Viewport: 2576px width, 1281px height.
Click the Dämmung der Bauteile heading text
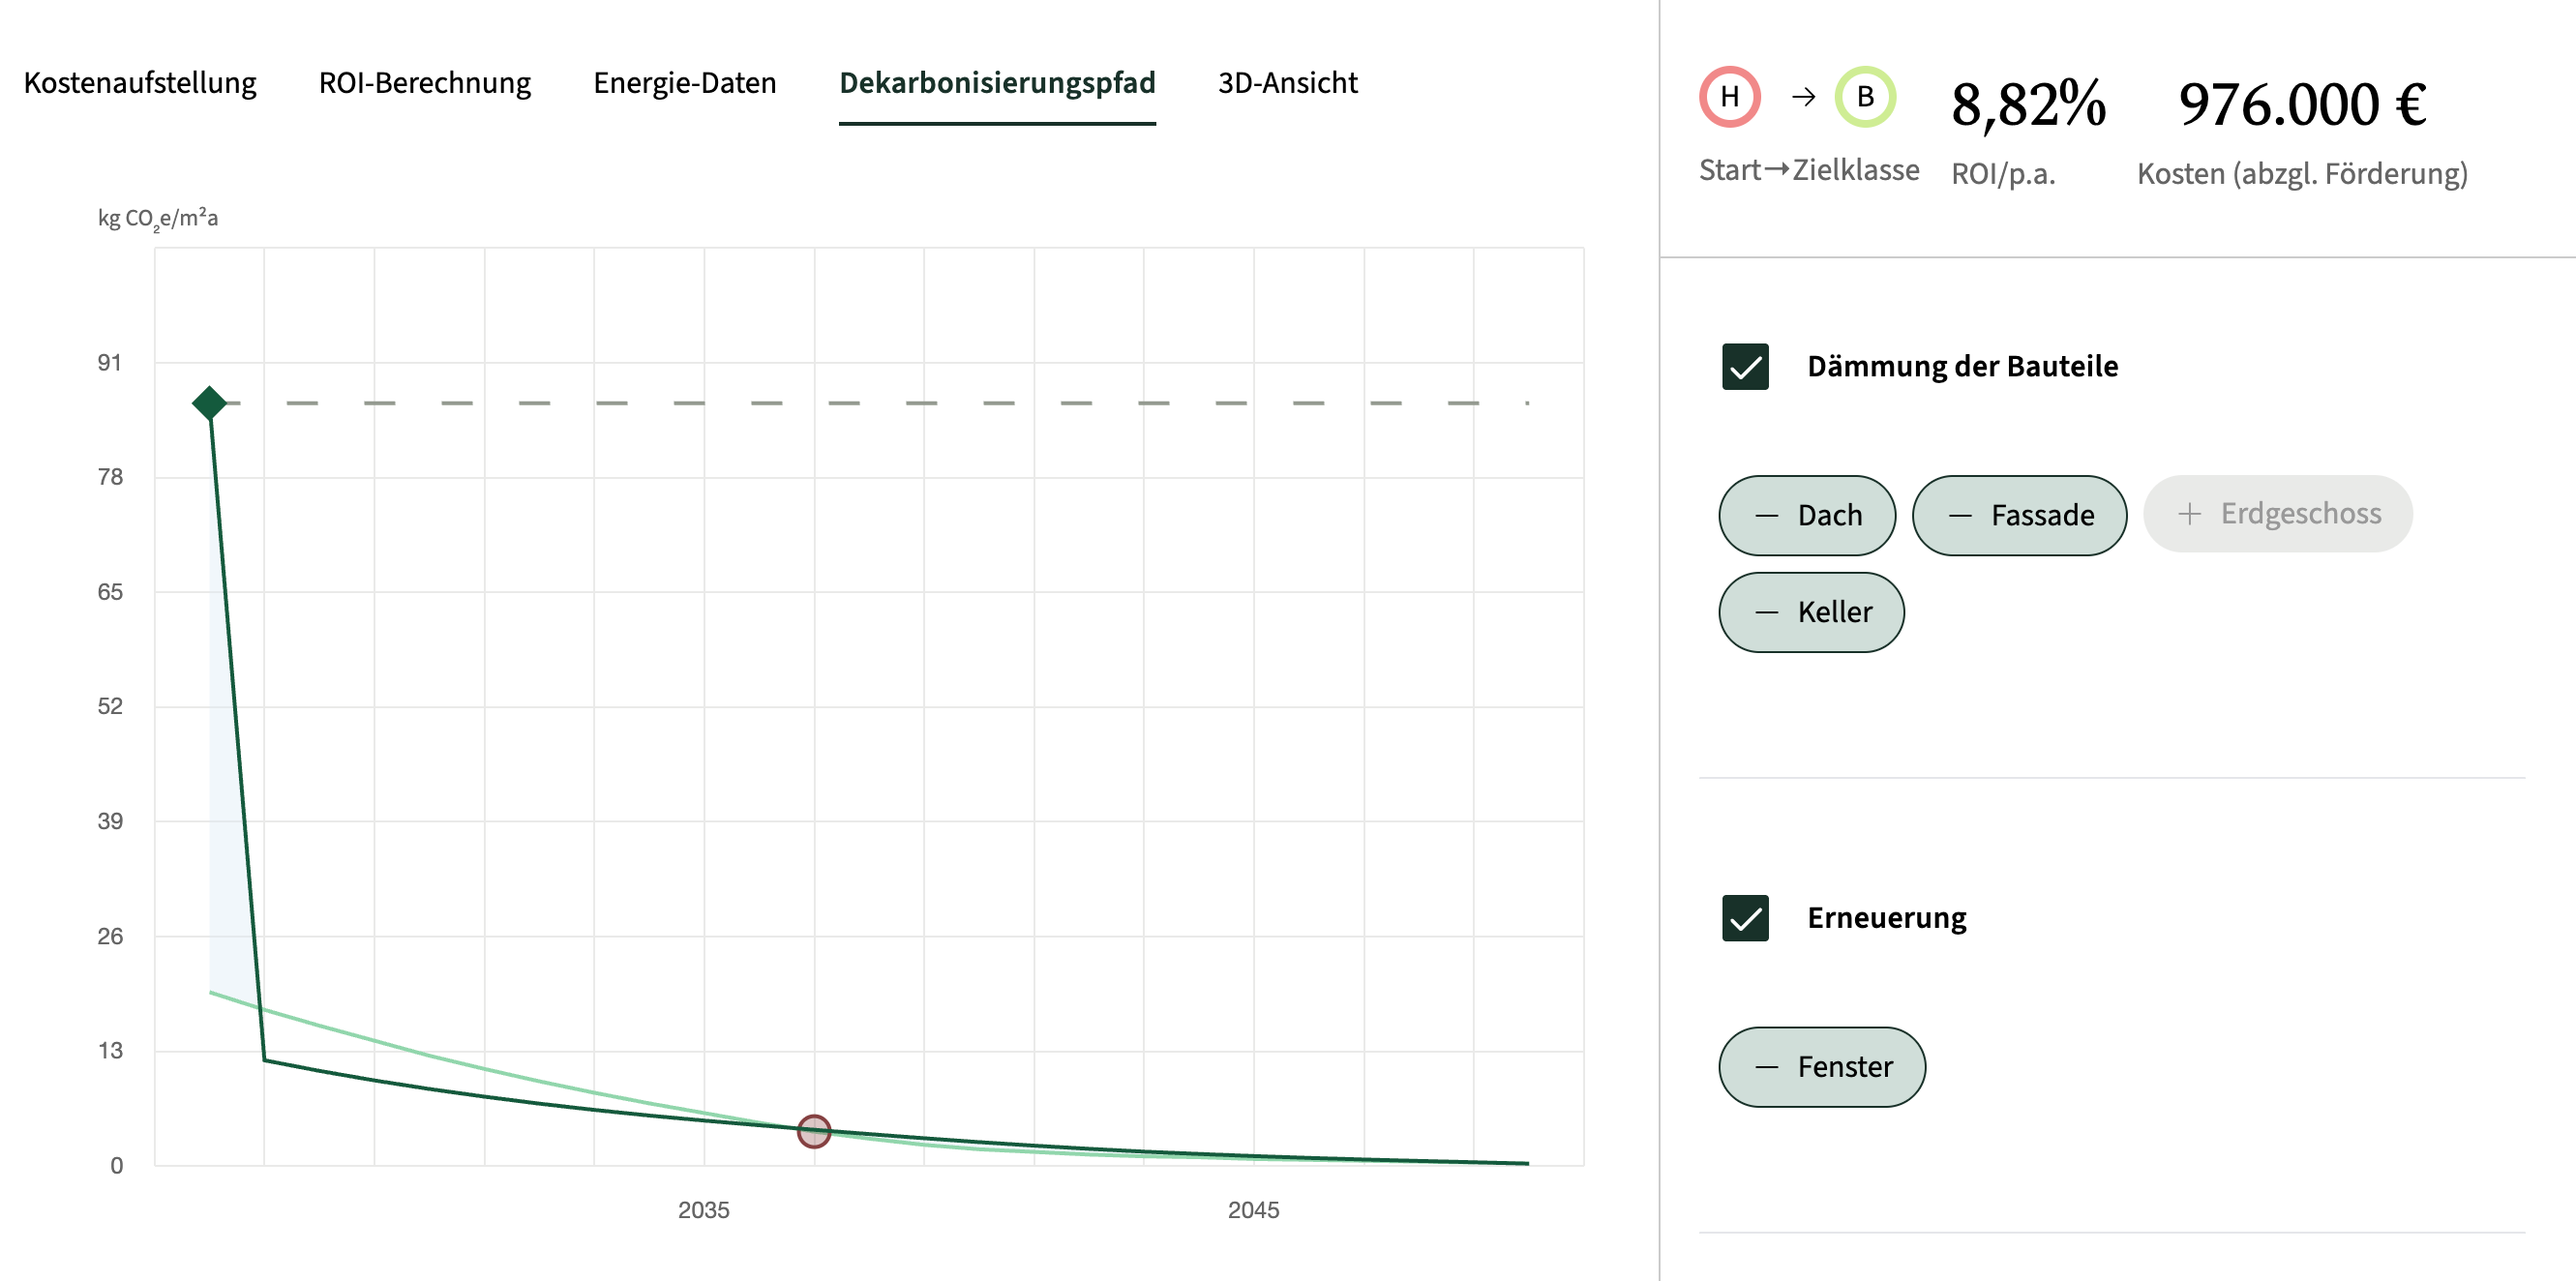[1962, 366]
